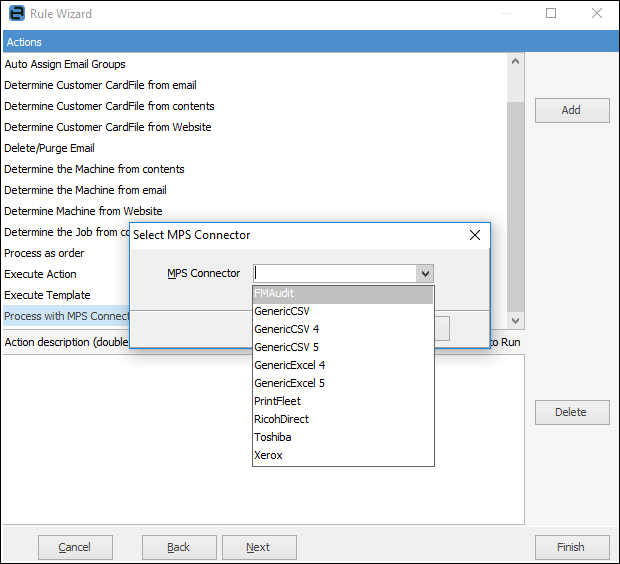Click the Finish button
Screen dimensions: 620x564
pos(572,547)
